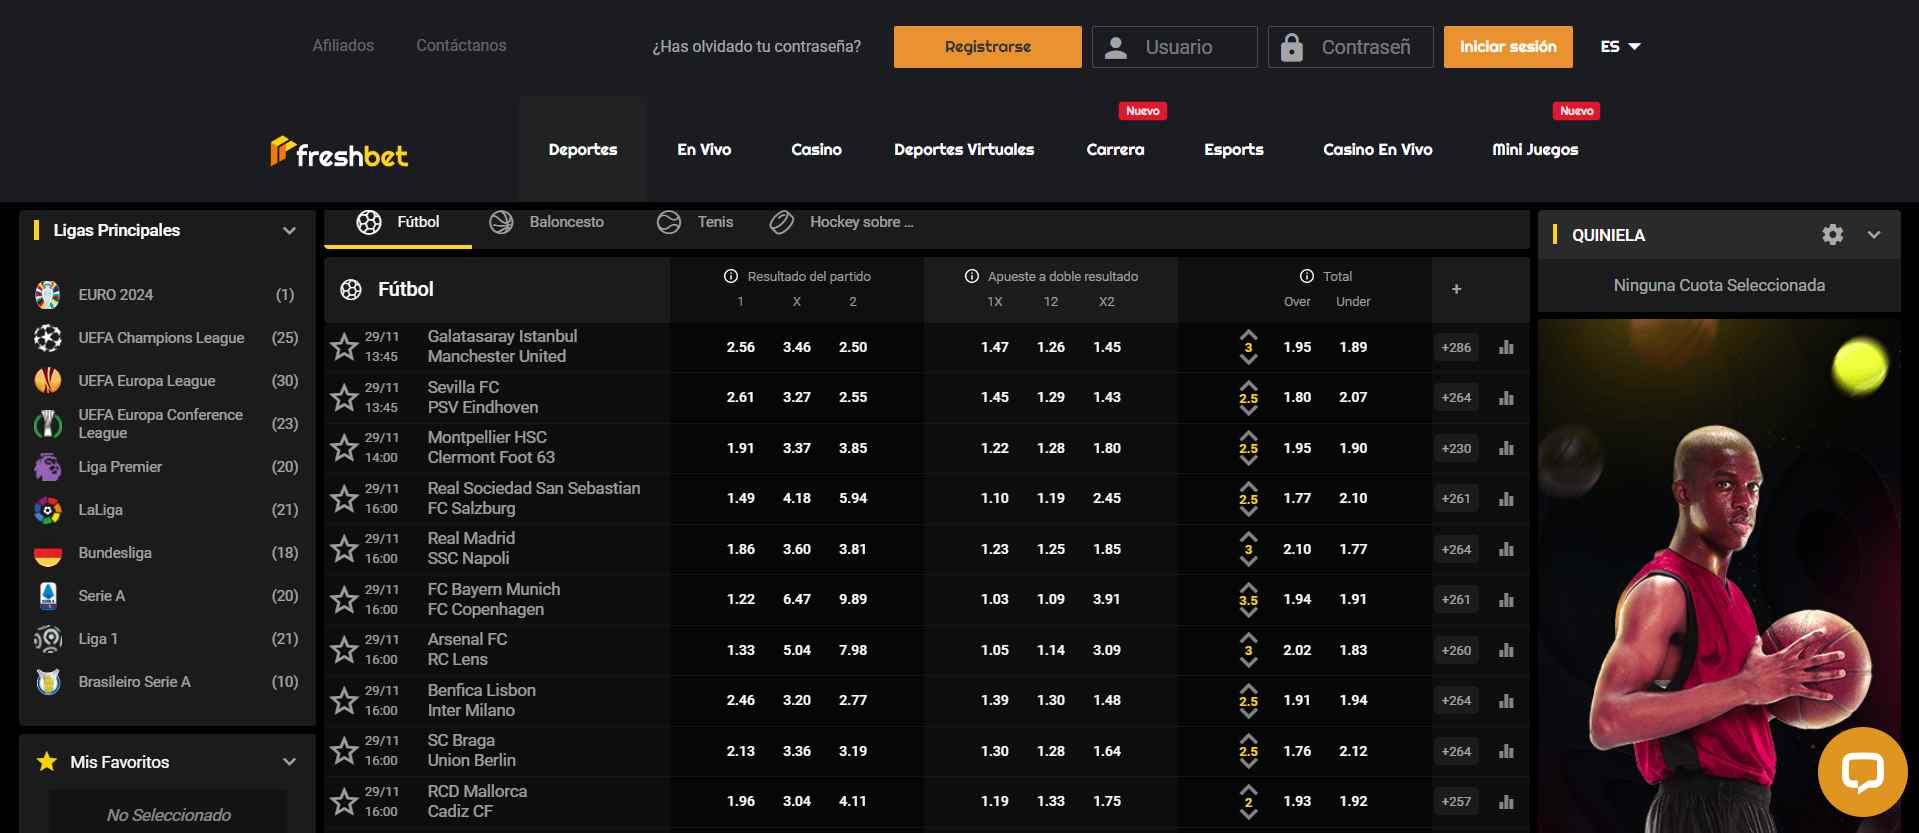This screenshot has height=833, width=1919.
Task: Open the ES language dropdown
Action: point(1620,47)
